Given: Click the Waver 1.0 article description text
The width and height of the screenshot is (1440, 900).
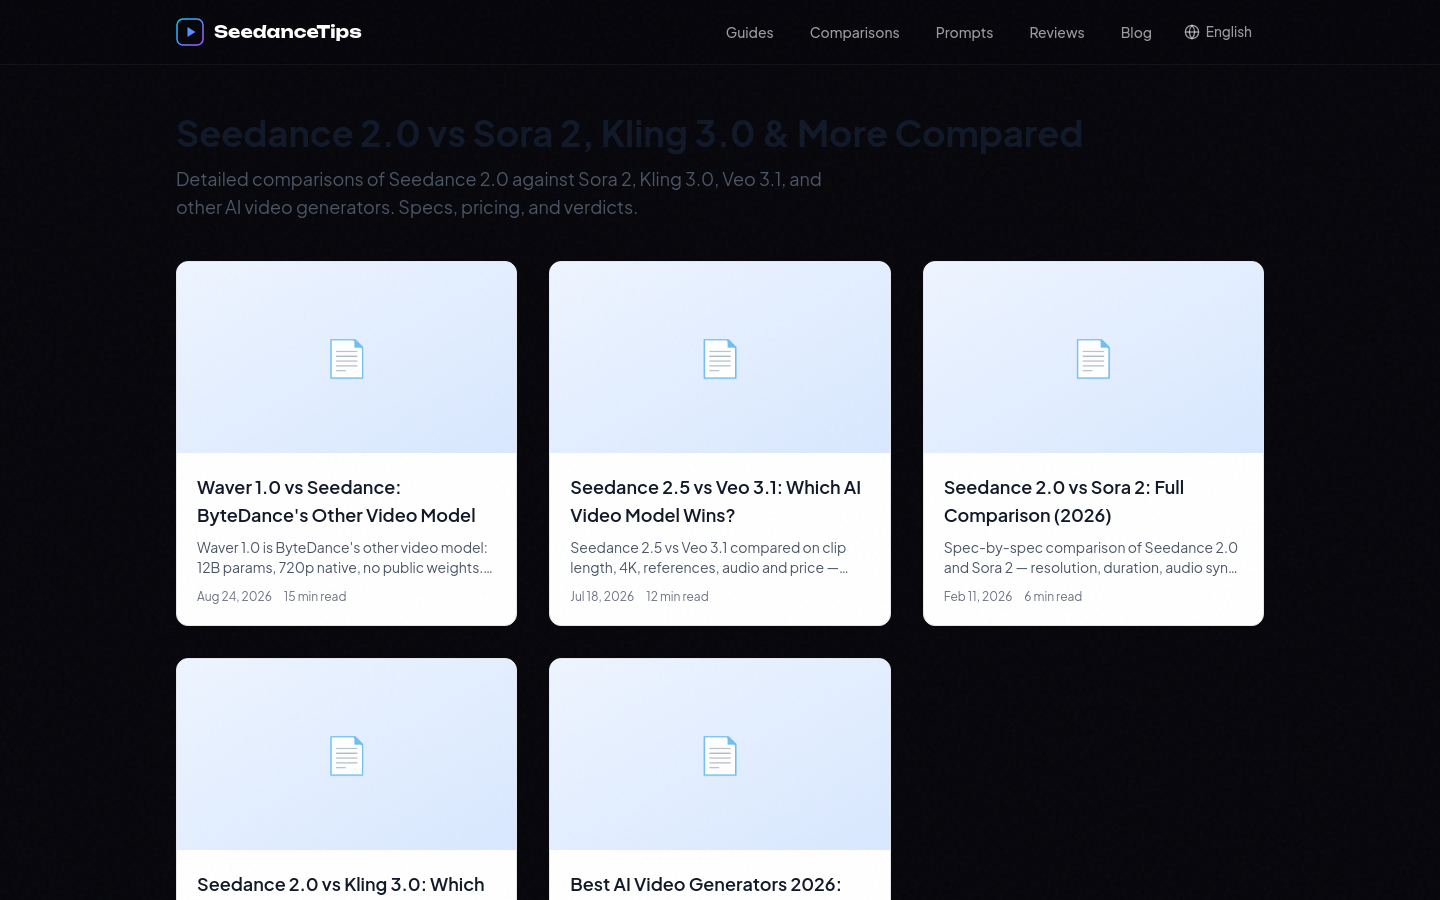Looking at the screenshot, I should pos(345,558).
